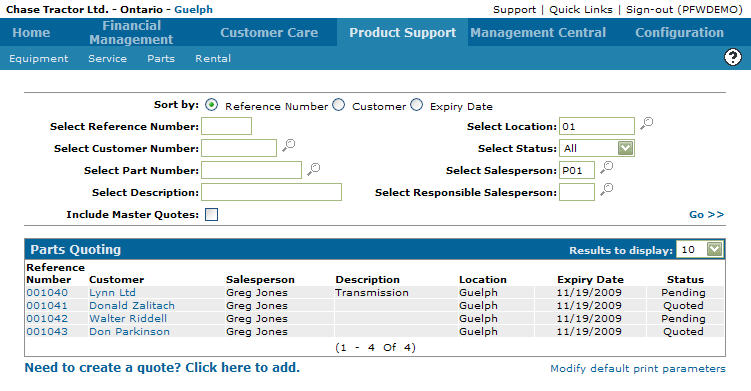Focus the Select Reference Number field
Viewport: 751px width, 391px height.
point(227,126)
